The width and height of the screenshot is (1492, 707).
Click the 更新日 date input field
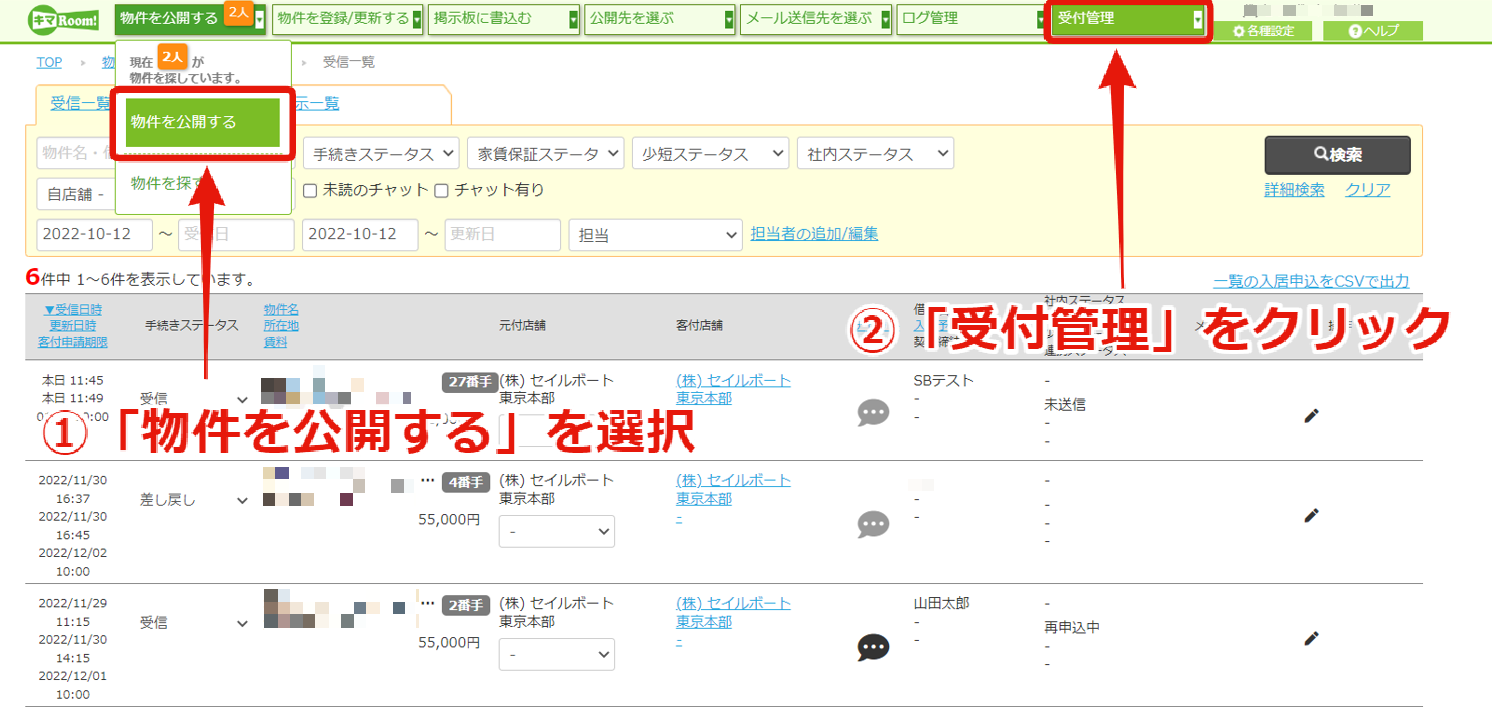point(502,235)
